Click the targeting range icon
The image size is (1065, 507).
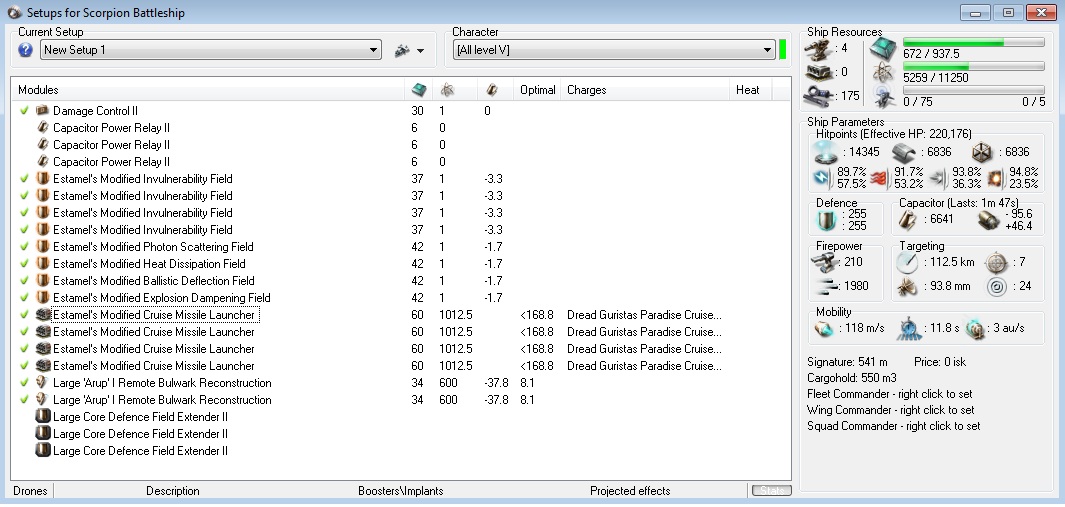(x=907, y=262)
